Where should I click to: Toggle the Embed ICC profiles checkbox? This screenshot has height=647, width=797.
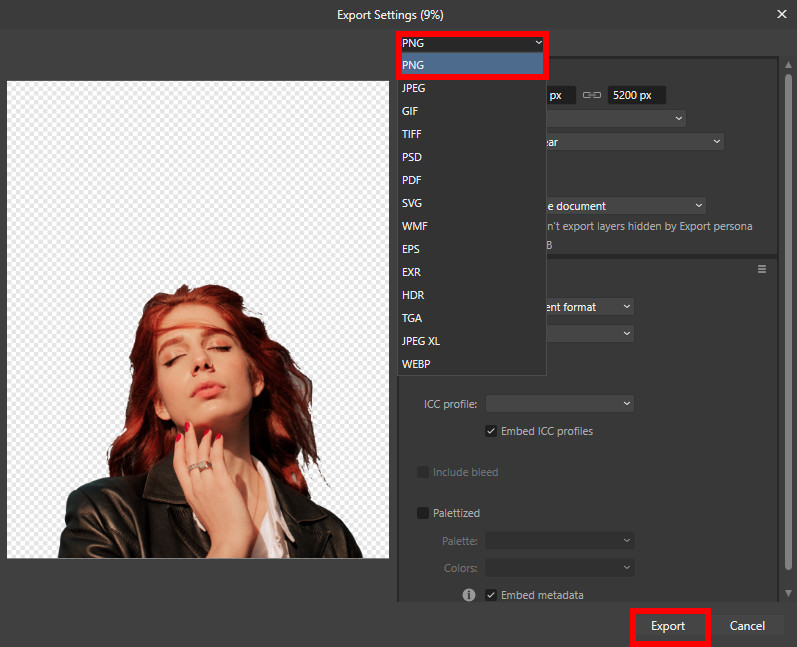click(x=491, y=431)
